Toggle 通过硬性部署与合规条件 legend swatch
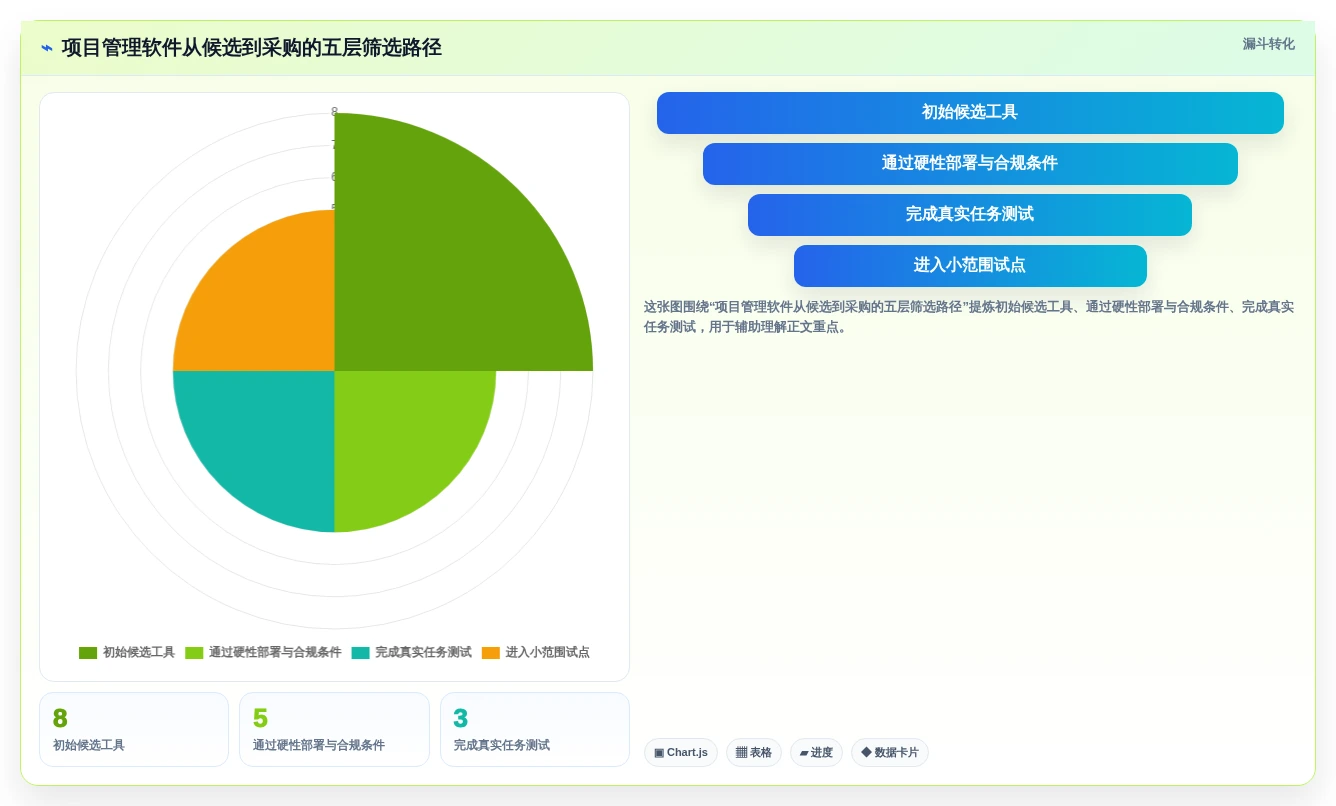 pyautogui.click(x=194, y=653)
